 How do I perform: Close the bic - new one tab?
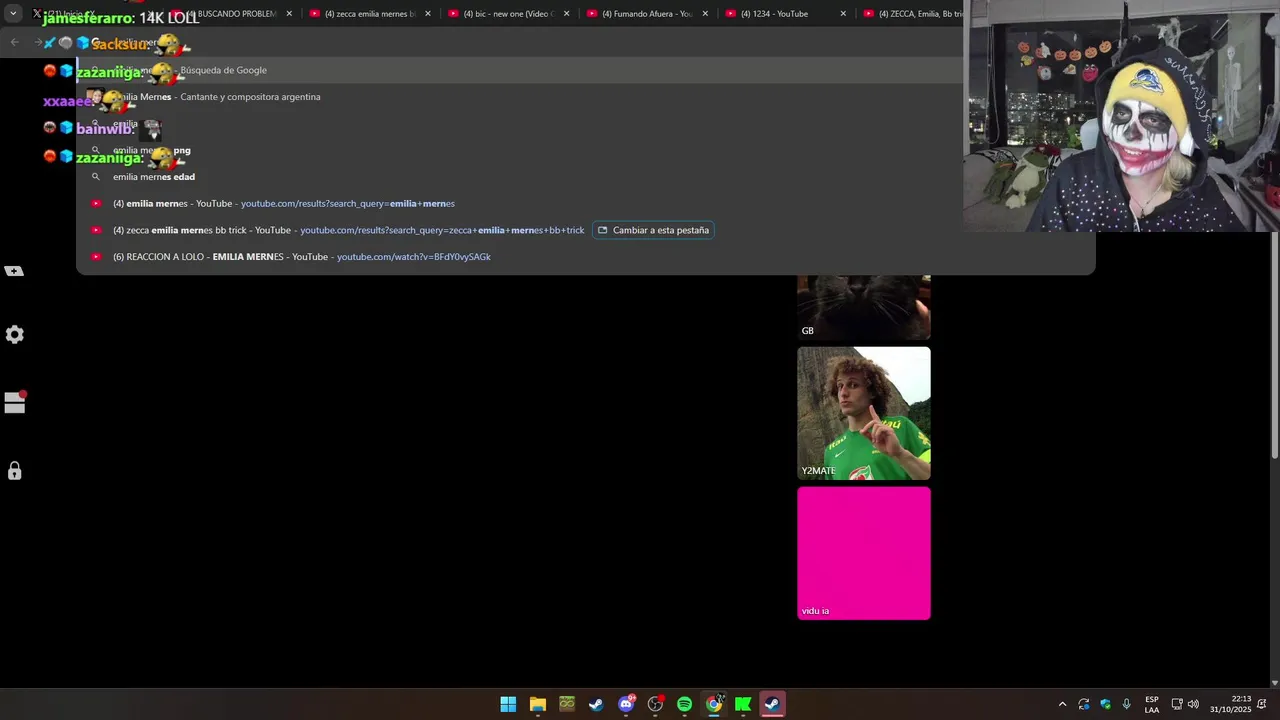pos(567,14)
